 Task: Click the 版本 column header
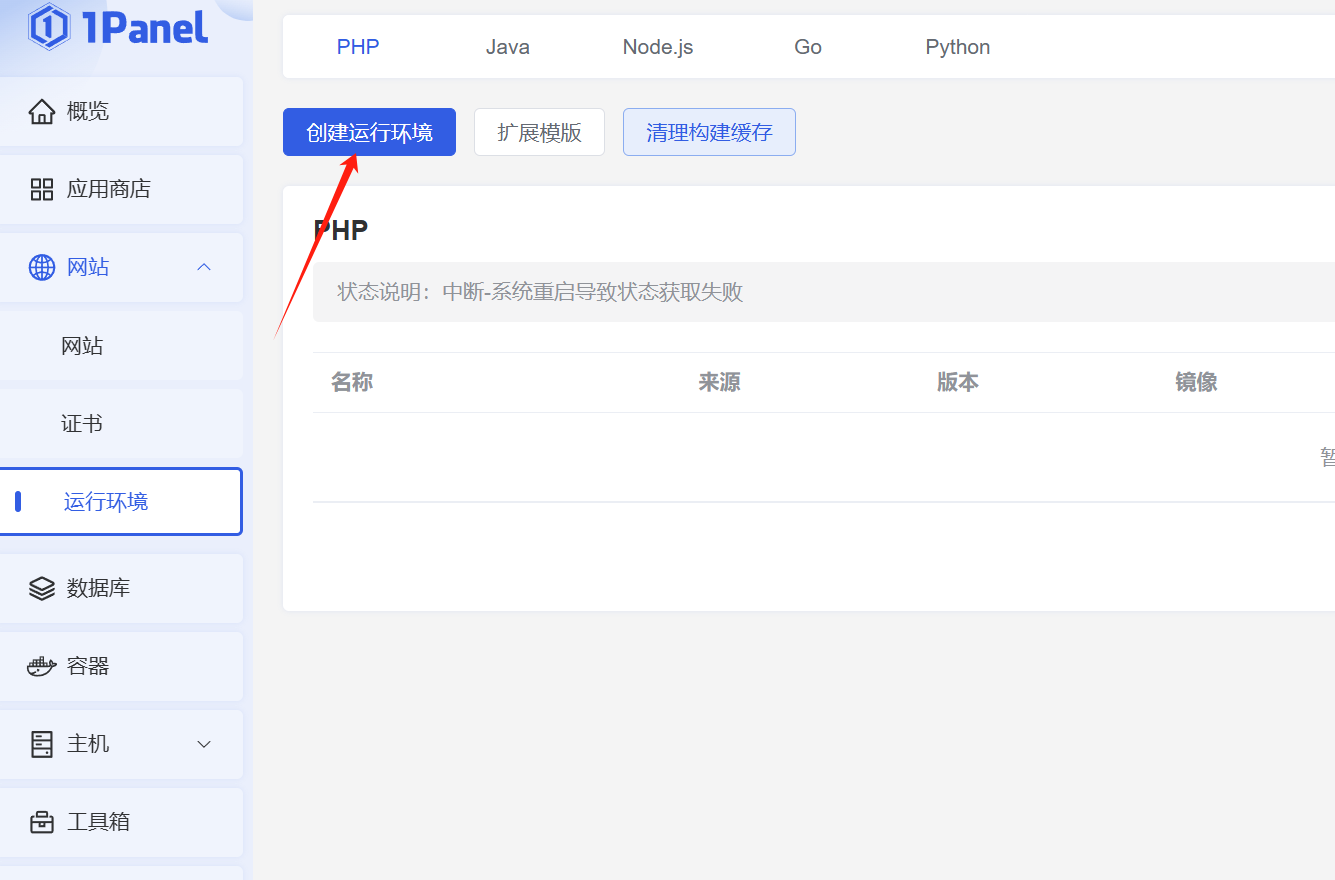coord(958,382)
